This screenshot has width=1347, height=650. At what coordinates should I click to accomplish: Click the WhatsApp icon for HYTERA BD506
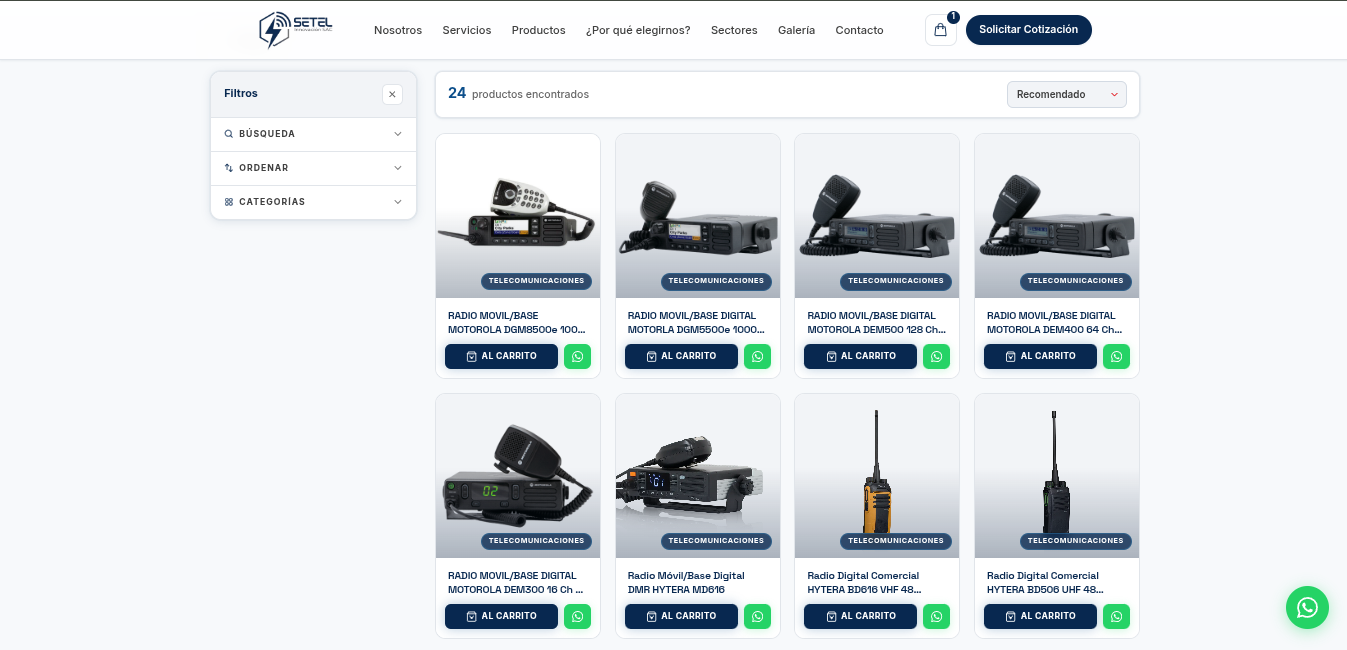click(x=1116, y=616)
